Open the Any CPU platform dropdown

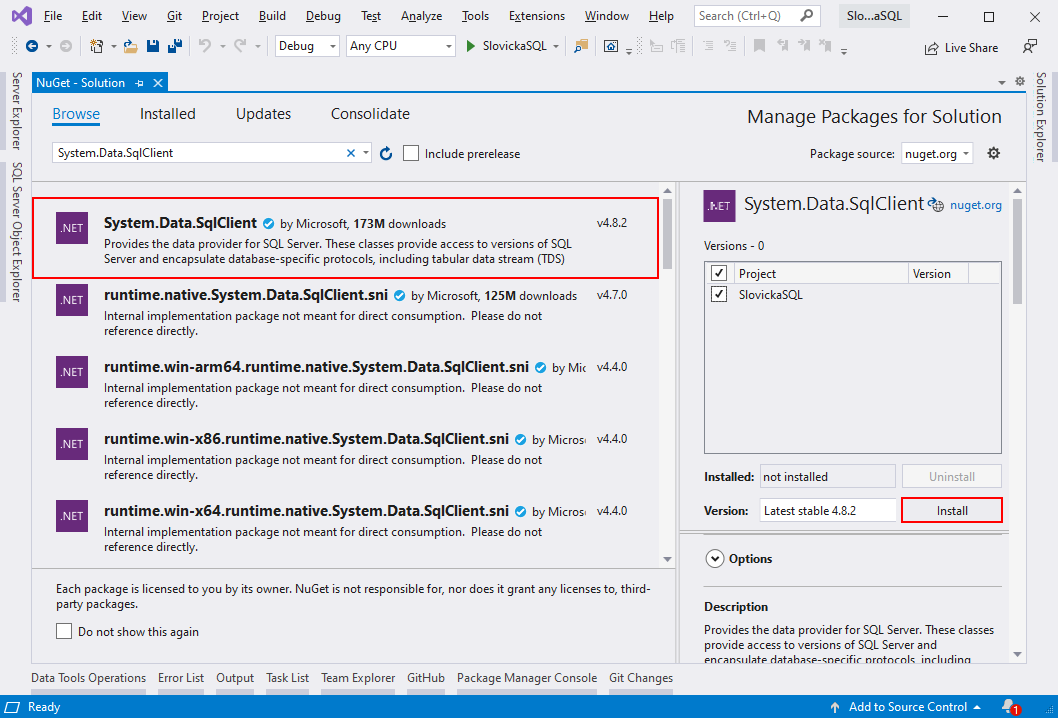click(401, 46)
